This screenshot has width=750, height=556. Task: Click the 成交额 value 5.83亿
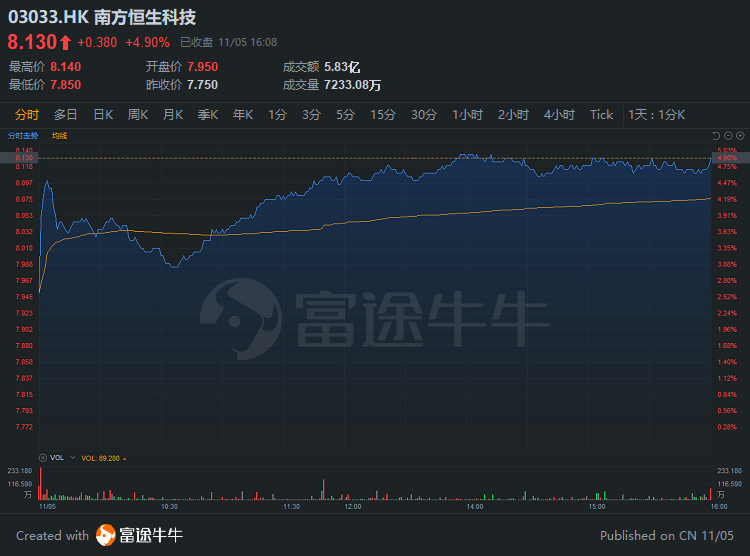coord(342,67)
